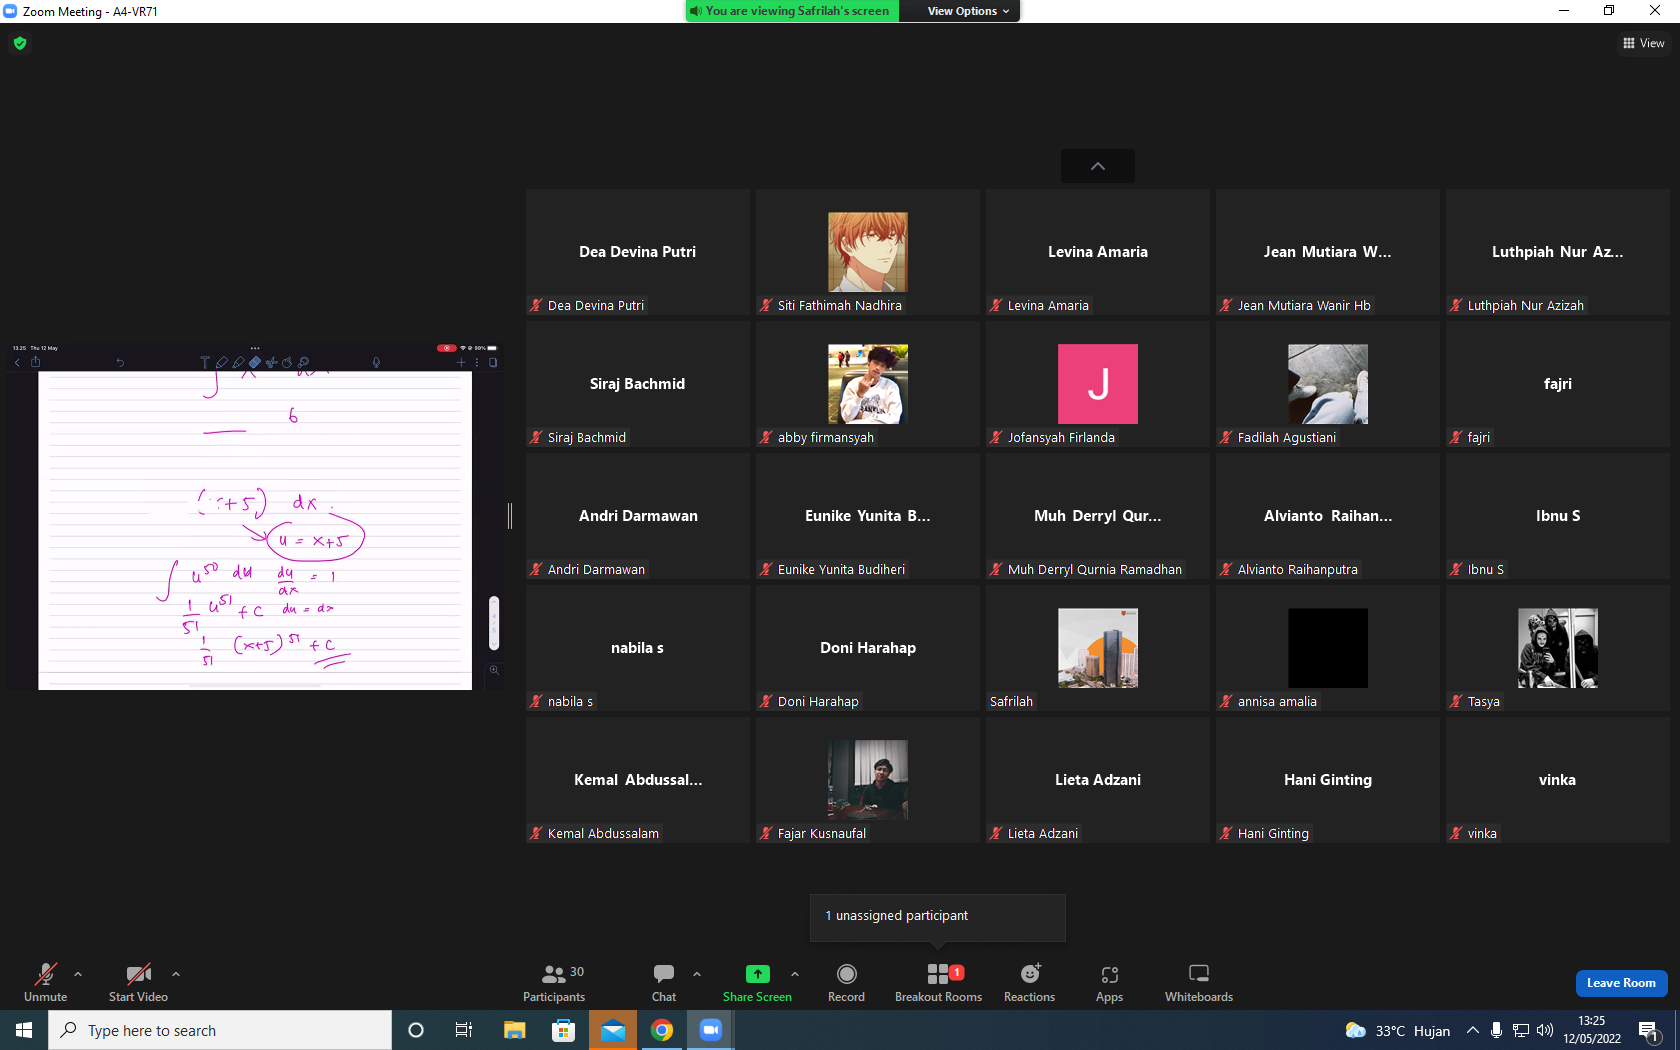The height and width of the screenshot is (1050, 1680).
Task: Expand share screen options arrow
Action: (x=795, y=974)
